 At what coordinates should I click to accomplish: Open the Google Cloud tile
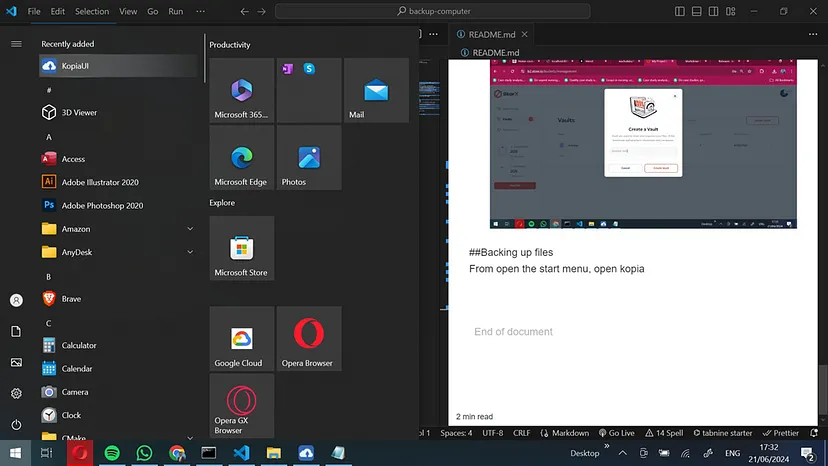coord(241,339)
